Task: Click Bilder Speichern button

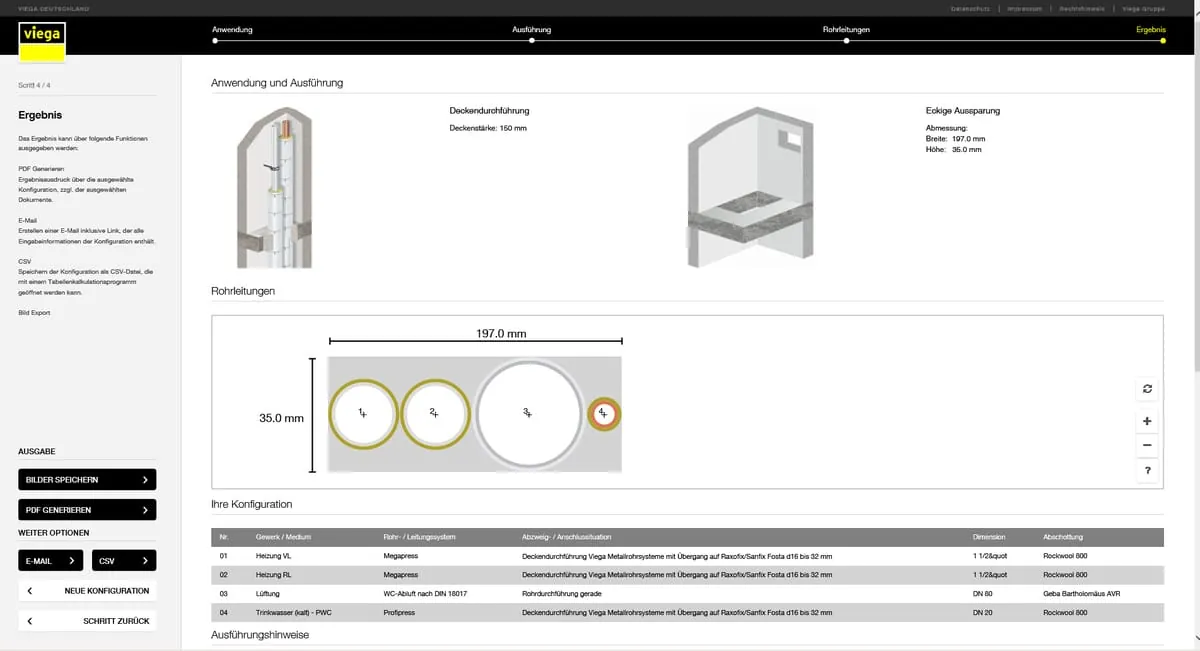Action: point(87,480)
